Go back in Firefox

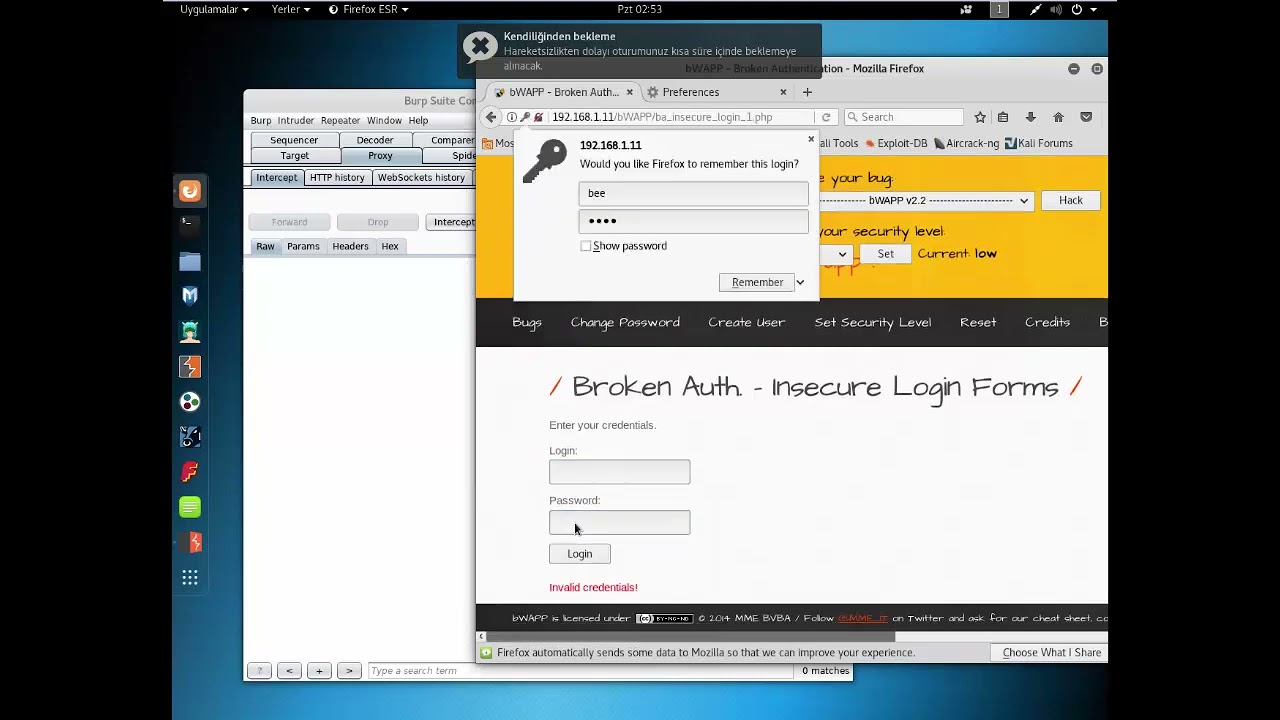491,117
